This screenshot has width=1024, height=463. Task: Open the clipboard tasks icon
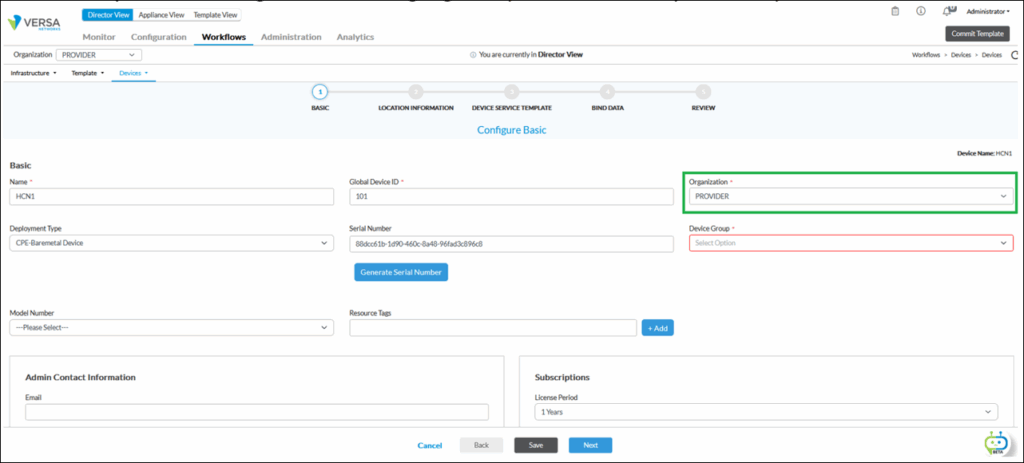coord(895,11)
